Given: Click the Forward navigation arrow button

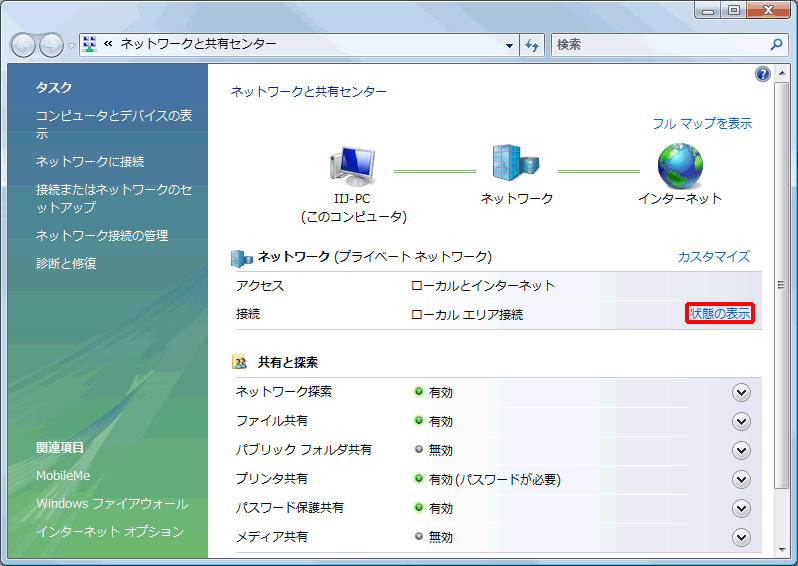Looking at the screenshot, I should [x=51, y=45].
